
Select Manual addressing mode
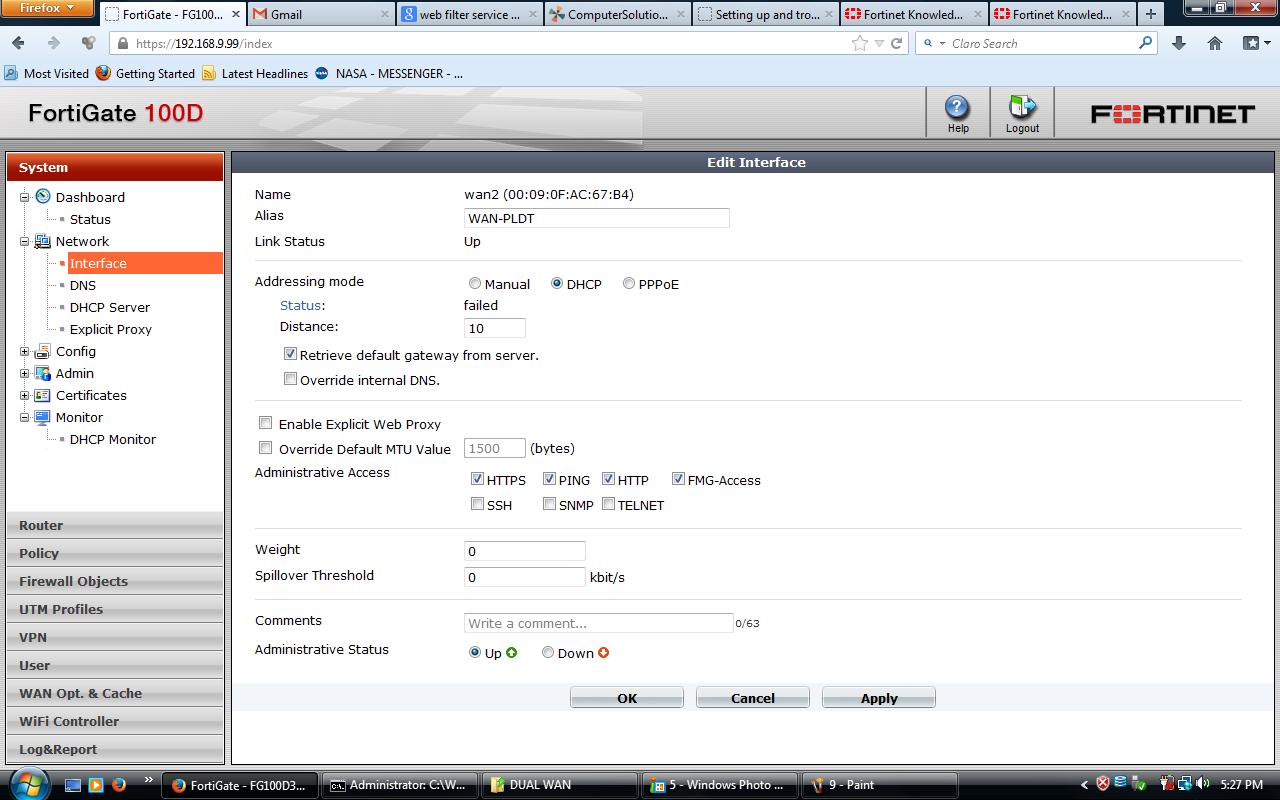point(475,284)
